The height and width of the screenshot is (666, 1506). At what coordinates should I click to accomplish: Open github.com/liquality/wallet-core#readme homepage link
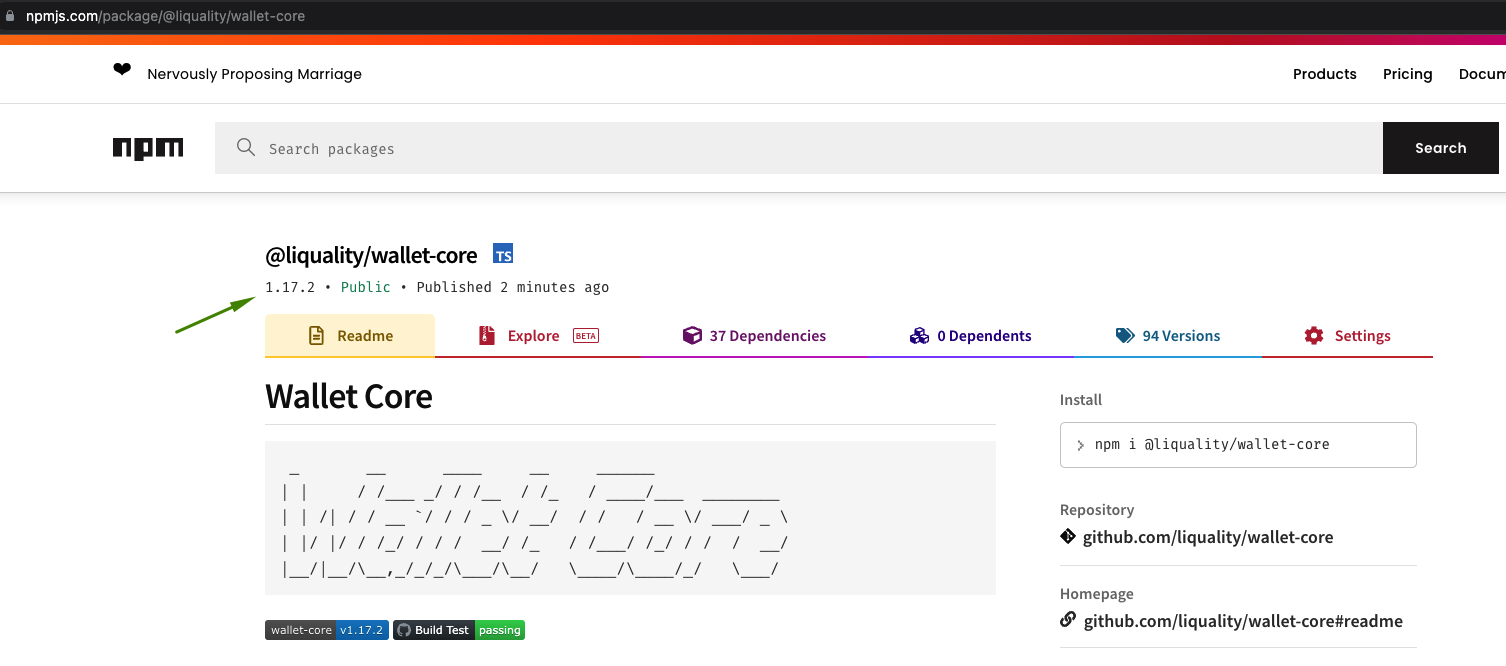pos(1243,621)
